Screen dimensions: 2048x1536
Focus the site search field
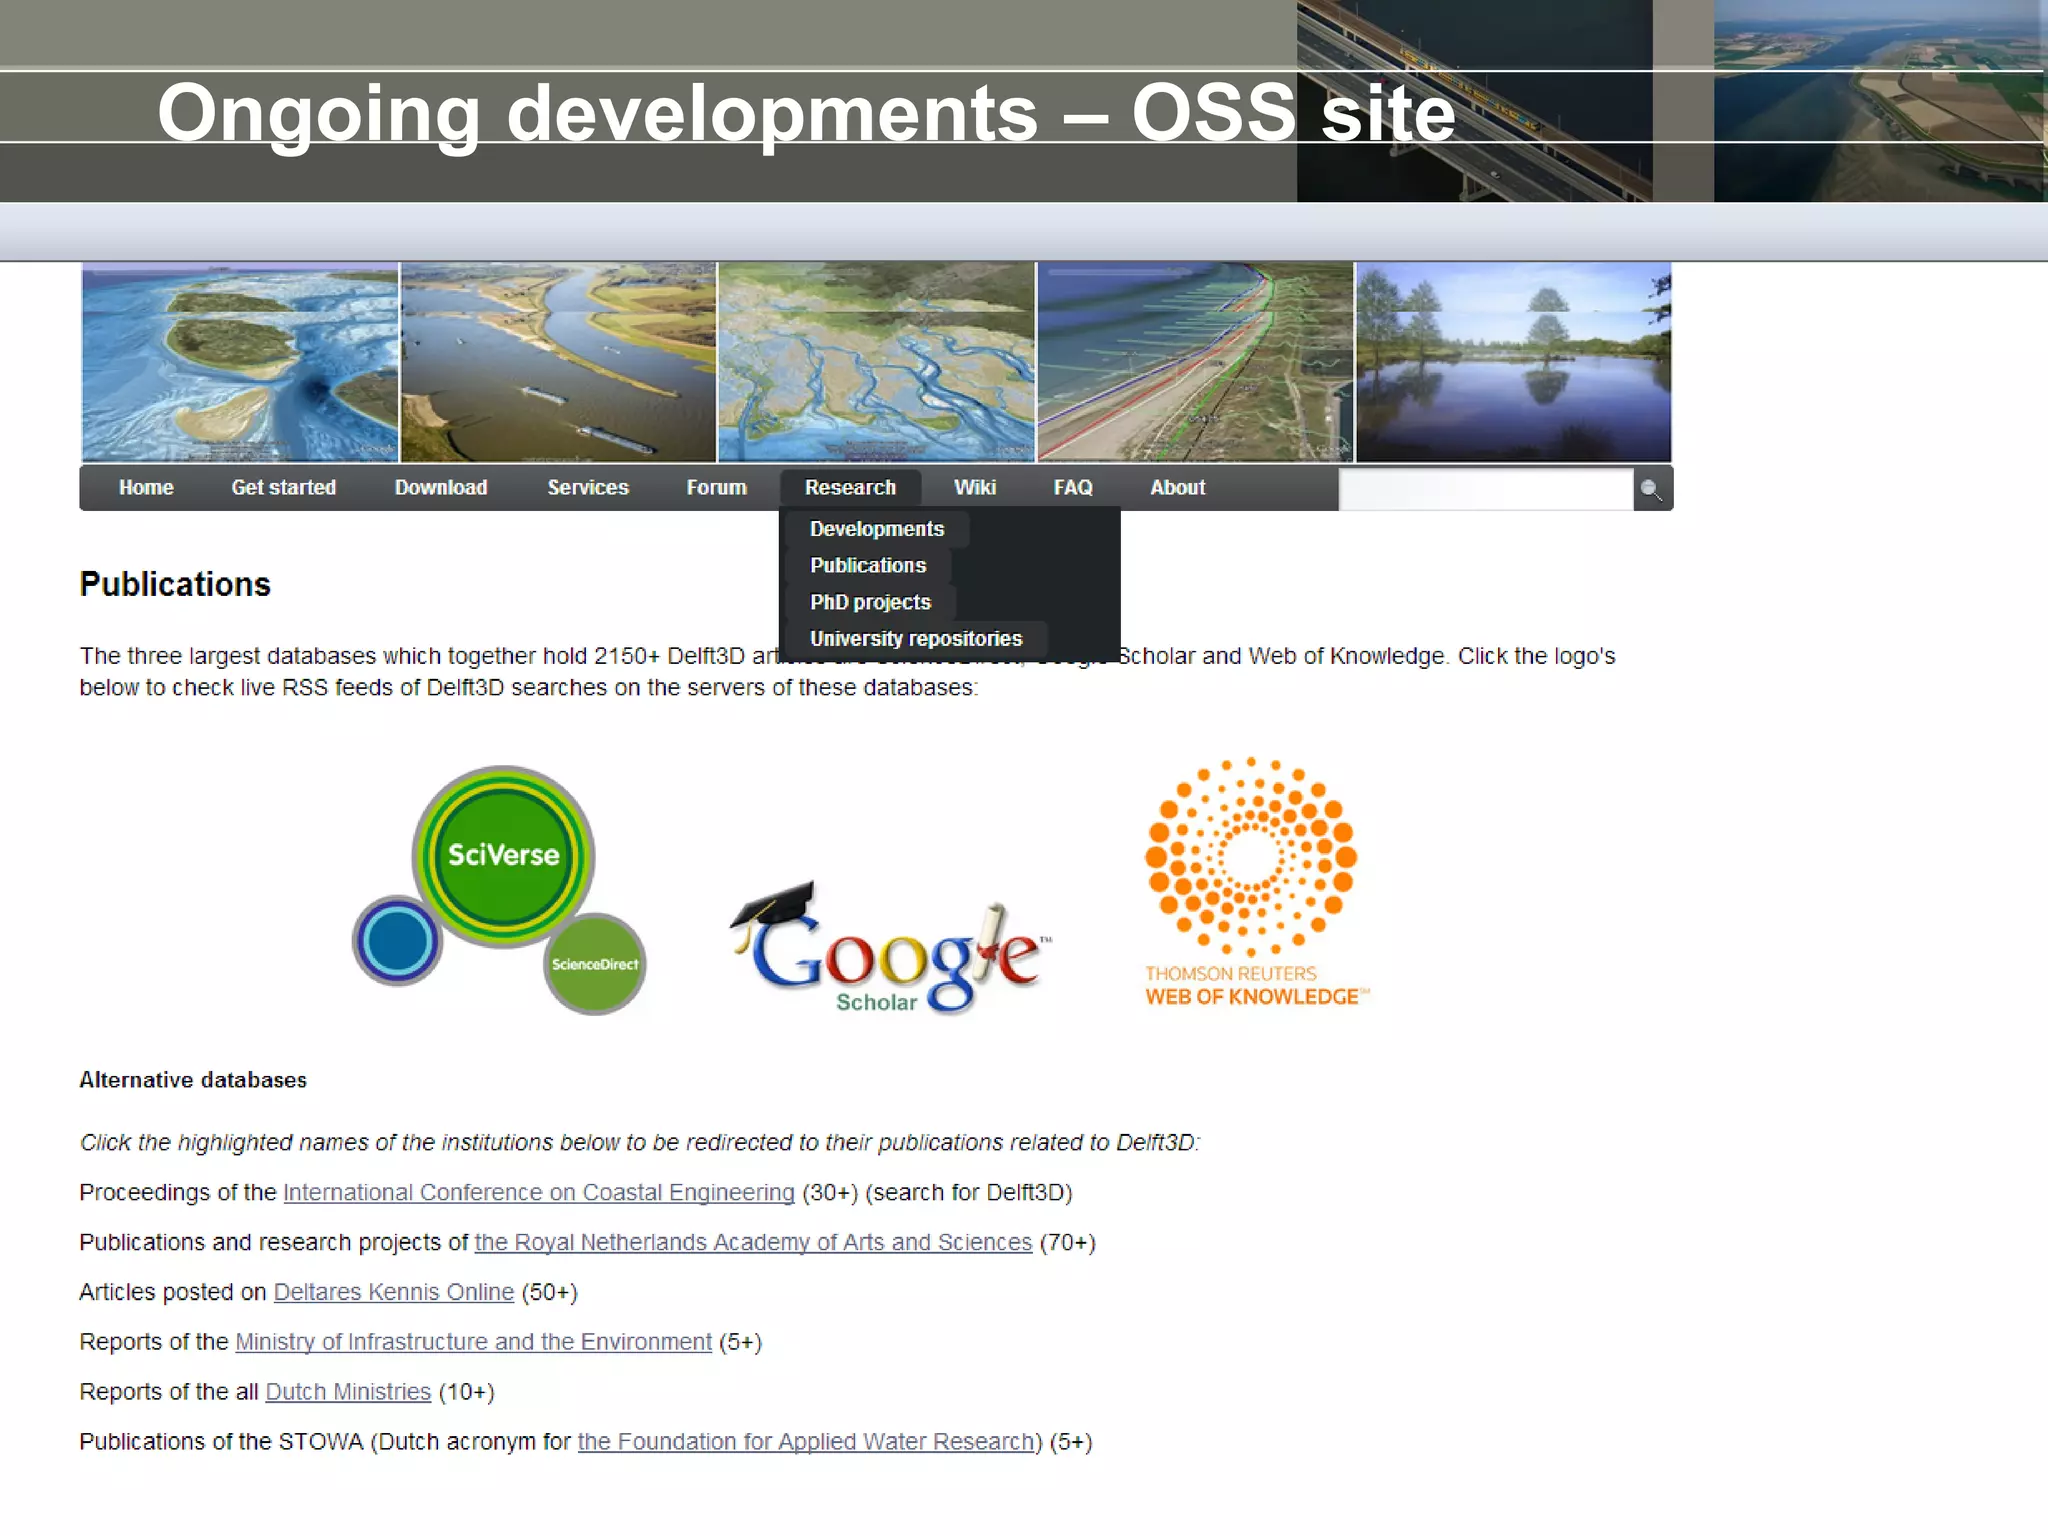tap(1486, 489)
